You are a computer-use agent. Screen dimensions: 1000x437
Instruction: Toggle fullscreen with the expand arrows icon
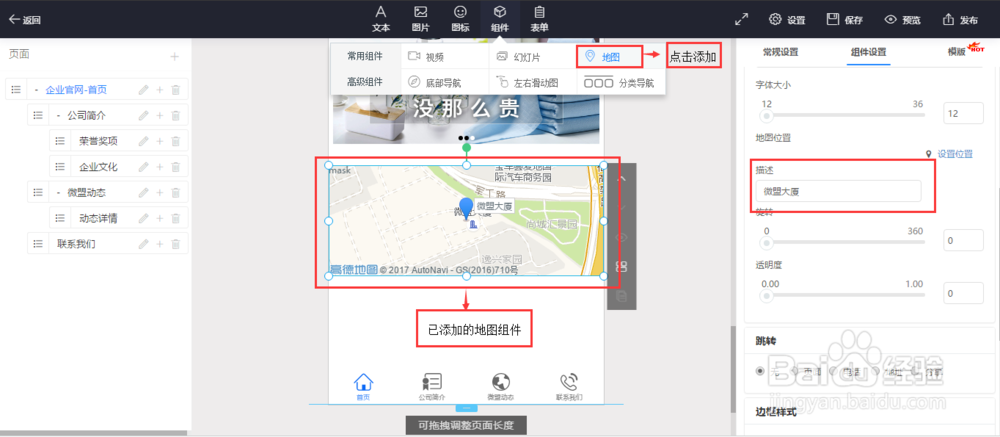pos(741,19)
